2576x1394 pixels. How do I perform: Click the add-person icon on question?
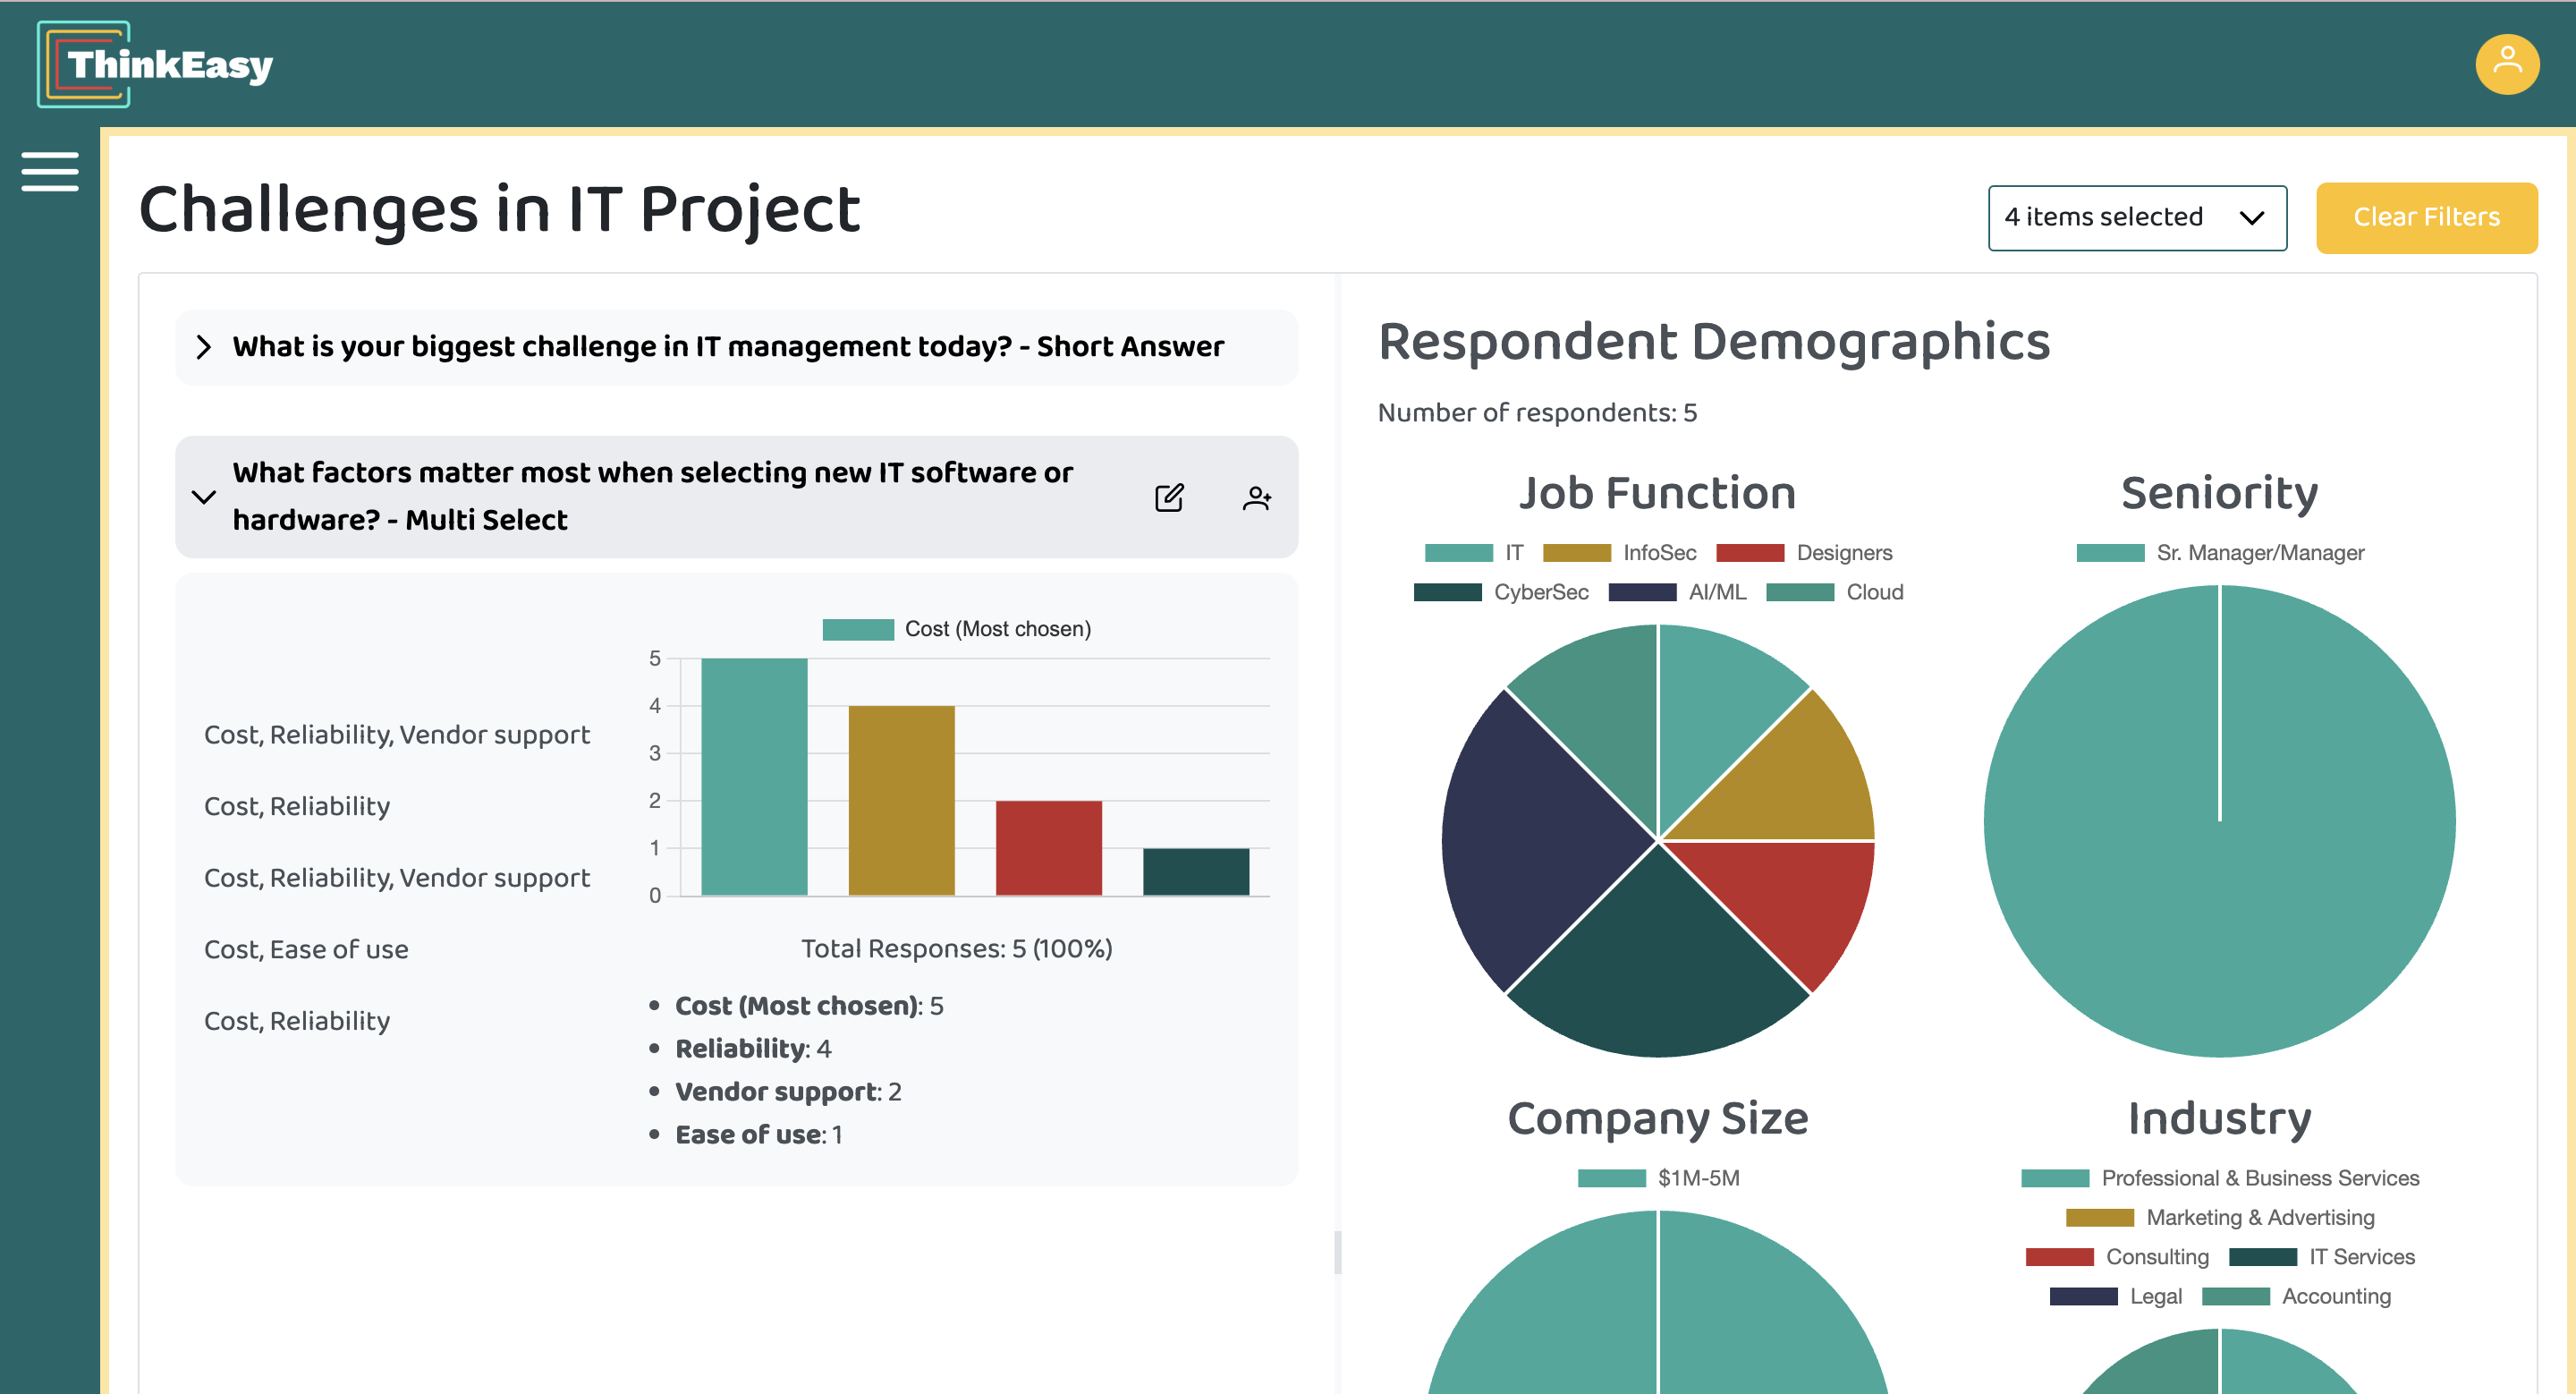(1256, 497)
